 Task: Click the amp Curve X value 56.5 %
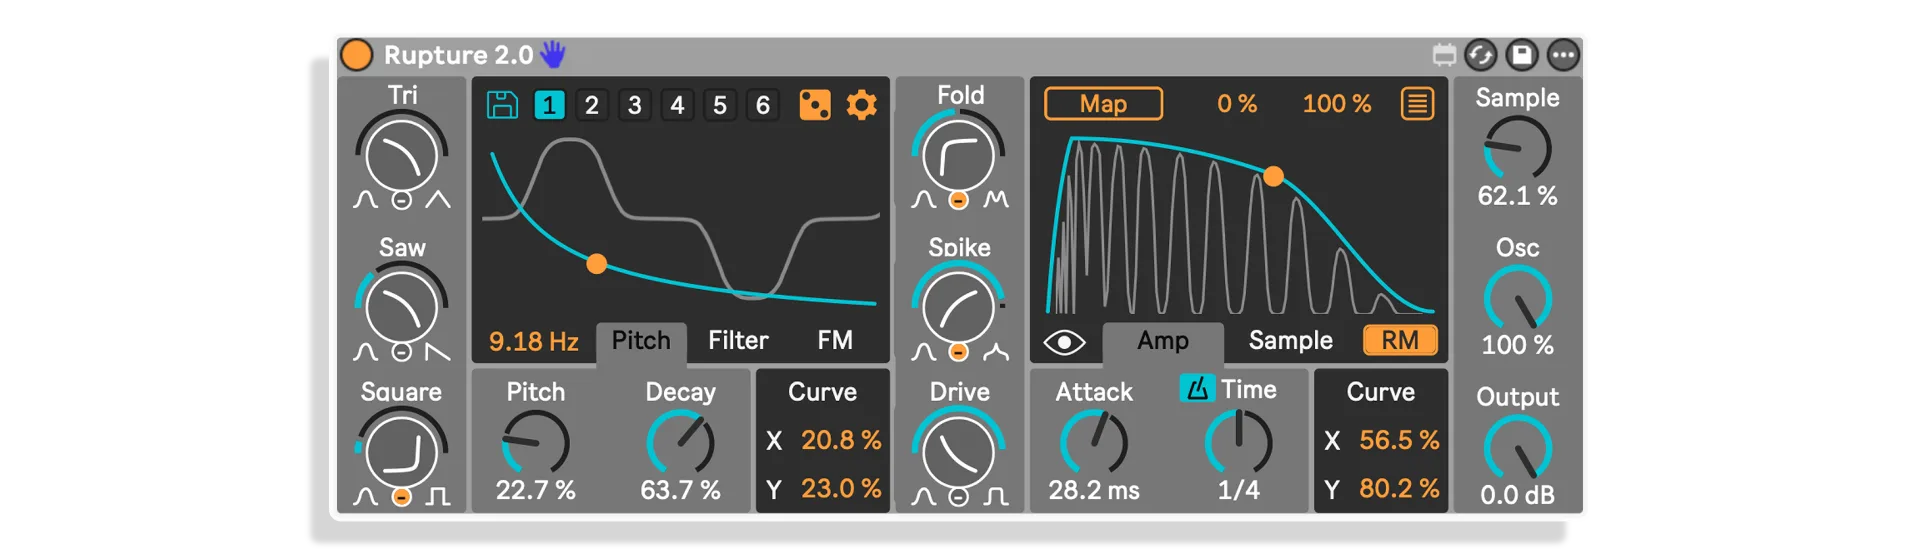1398,440
